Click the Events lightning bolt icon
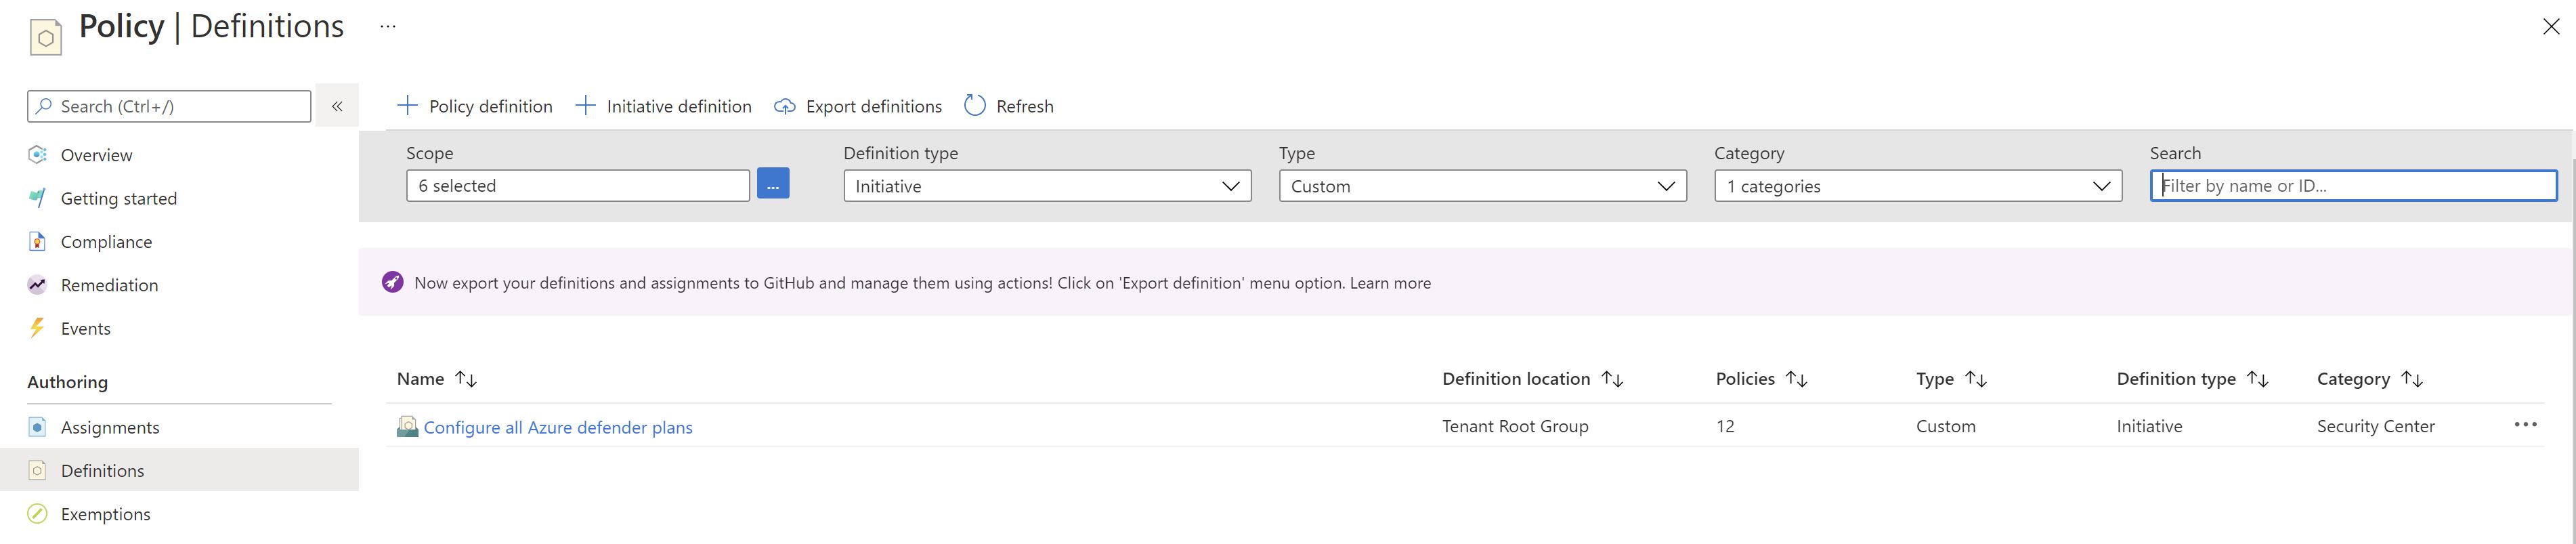This screenshot has width=2576, height=544. (x=37, y=328)
